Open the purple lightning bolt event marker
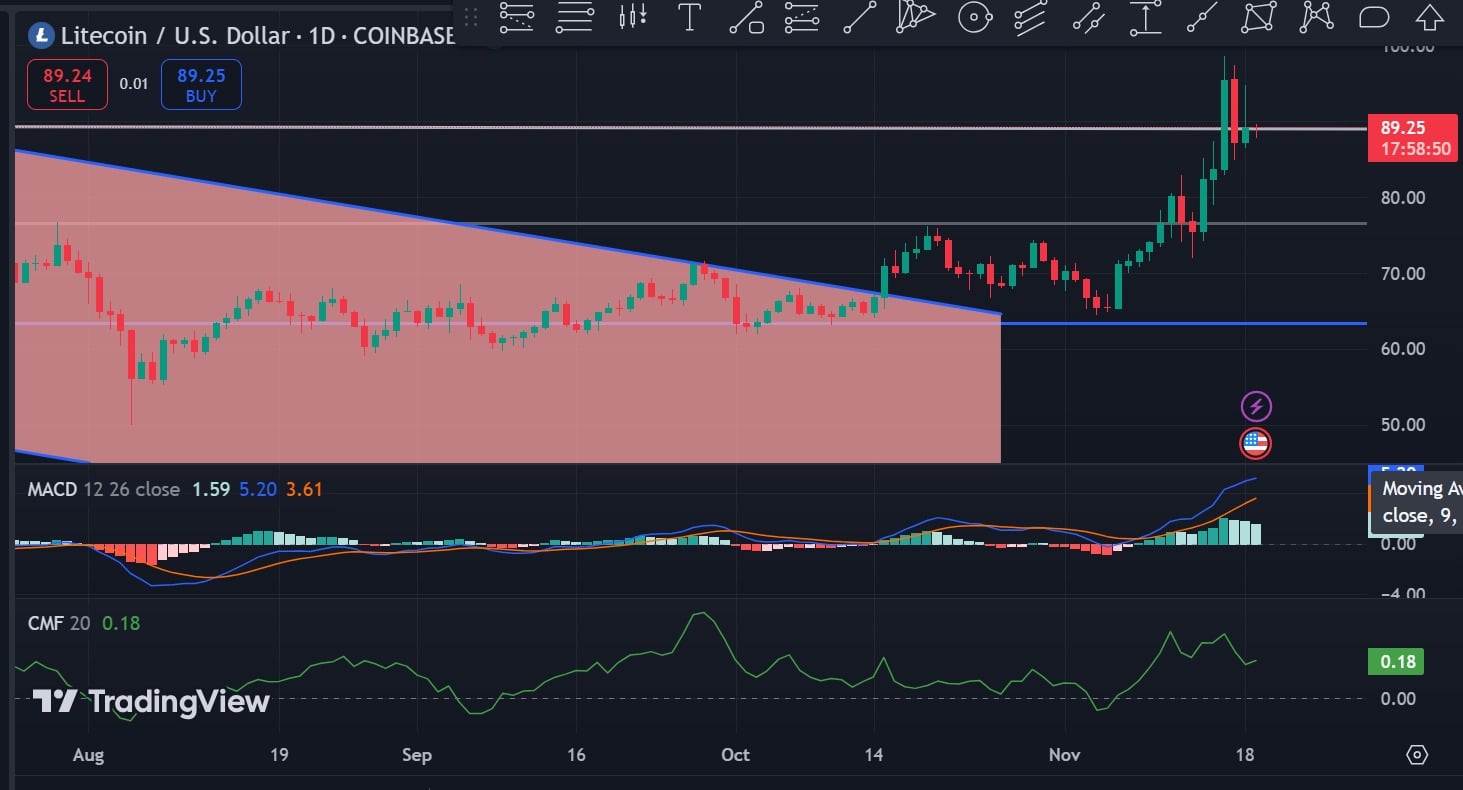 (1256, 406)
